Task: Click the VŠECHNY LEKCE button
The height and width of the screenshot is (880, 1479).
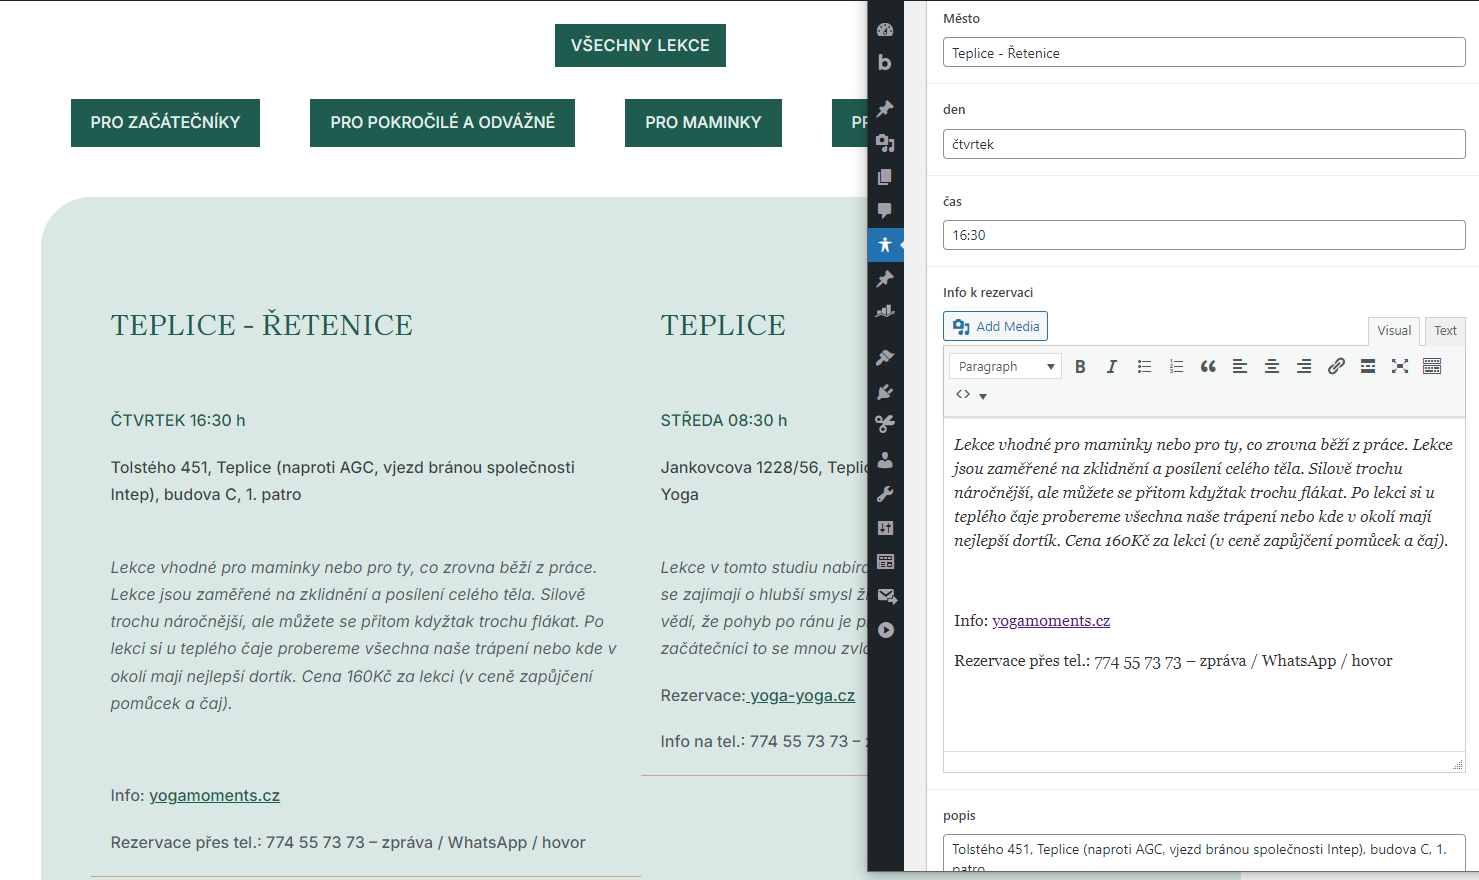Action: coord(640,46)
